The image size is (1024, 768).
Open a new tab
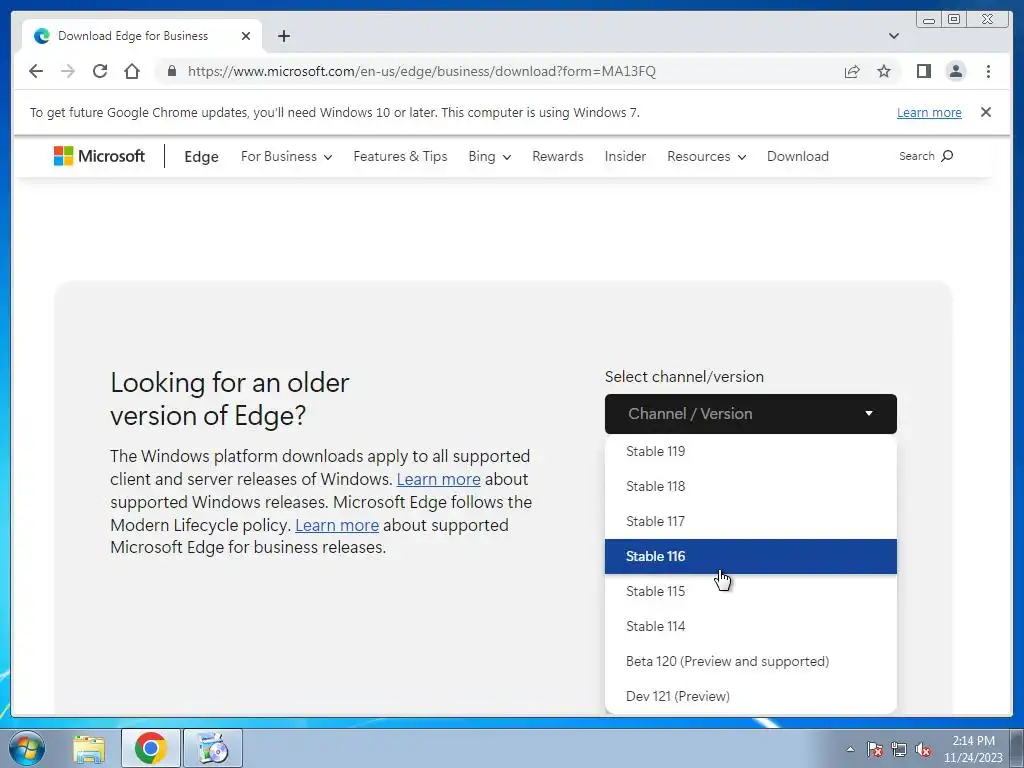pyautogui.click(x=283, y=36)
